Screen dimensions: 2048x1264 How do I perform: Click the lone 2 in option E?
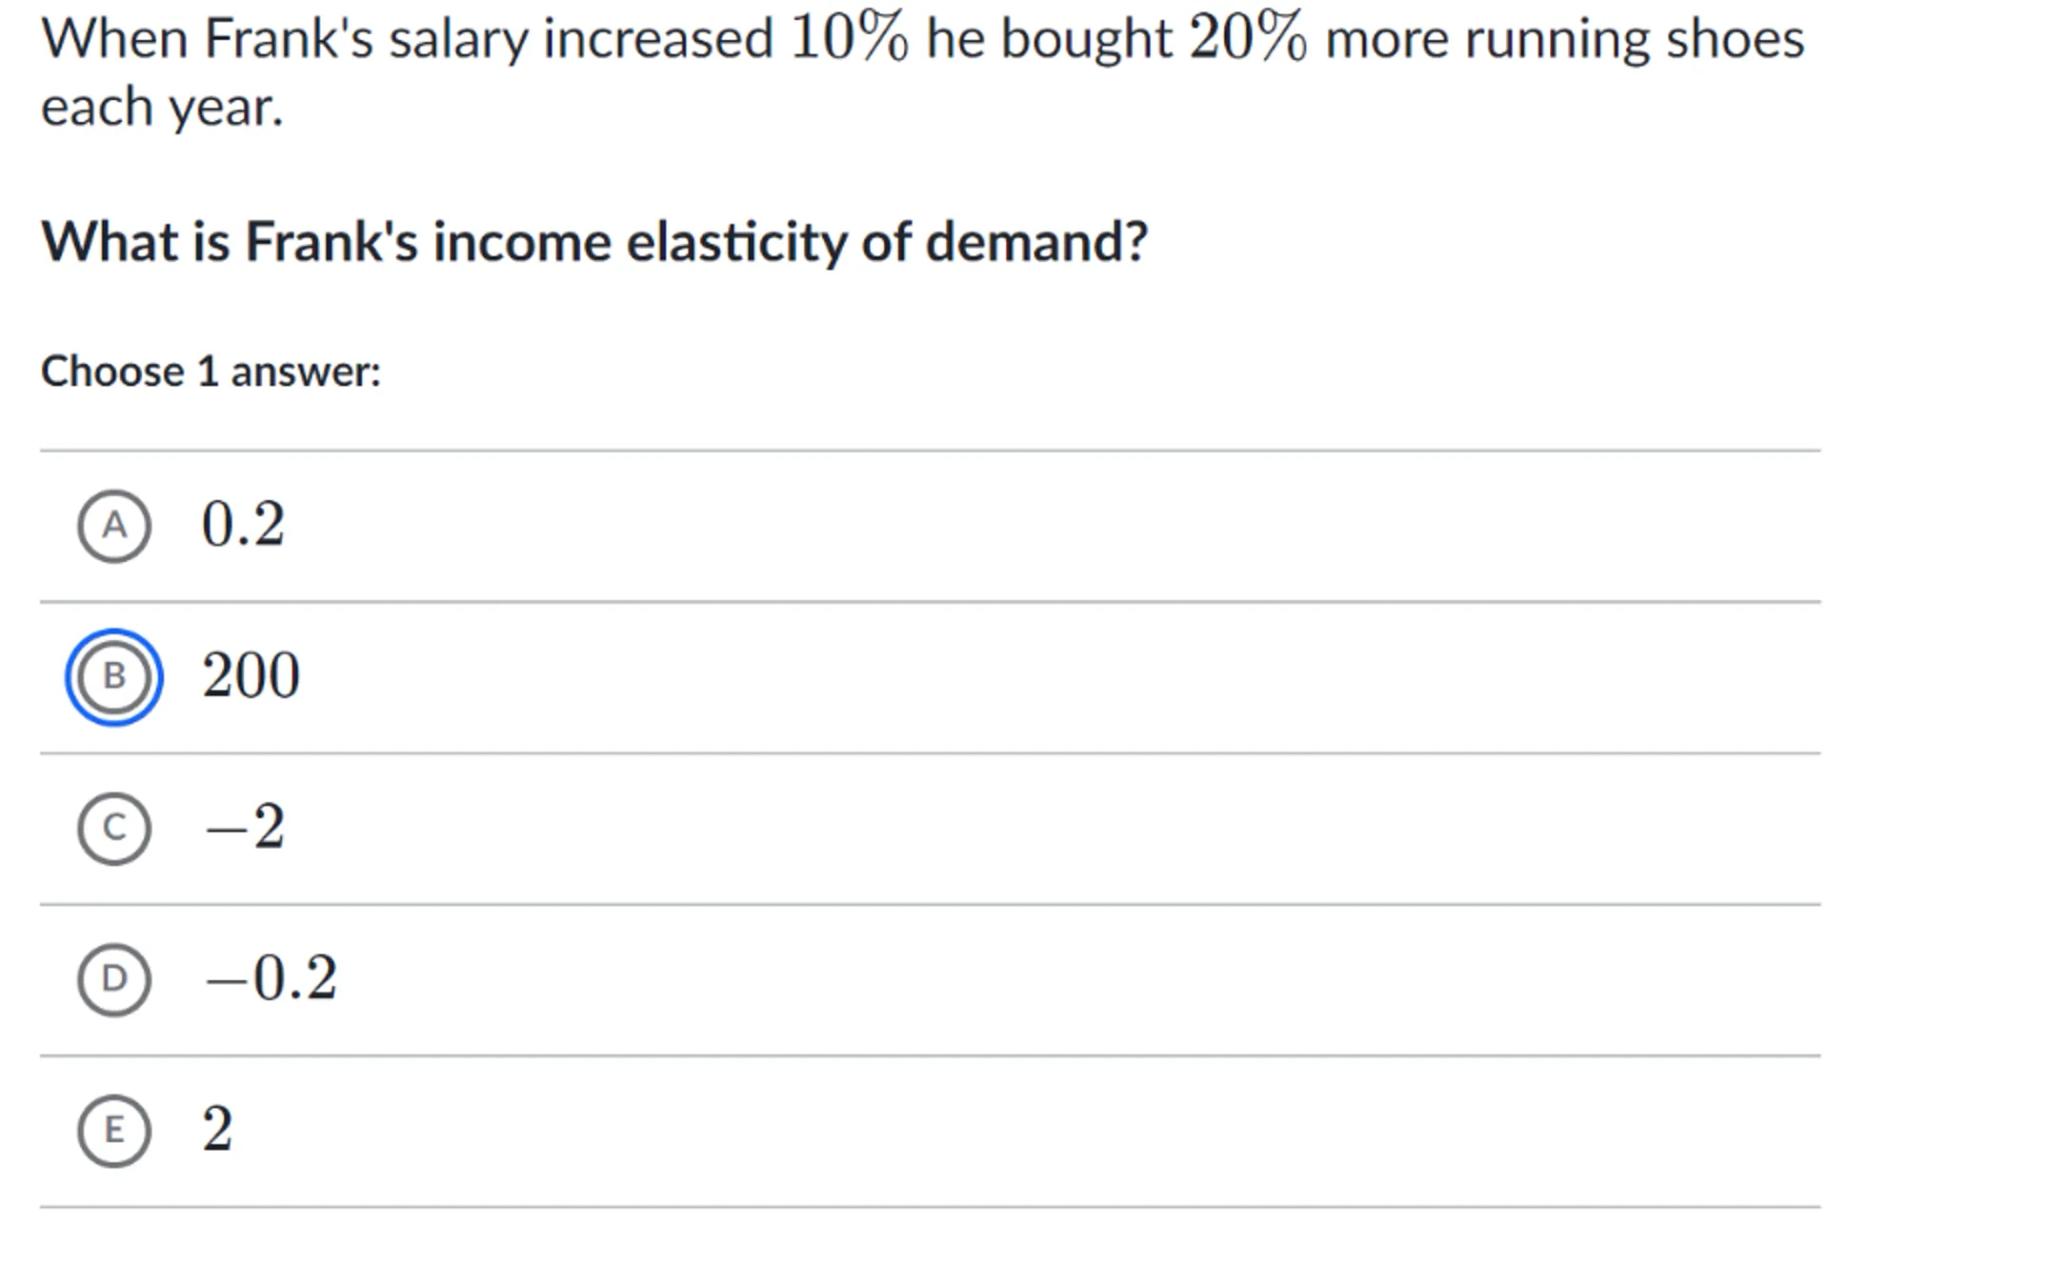pos(218,1129)
